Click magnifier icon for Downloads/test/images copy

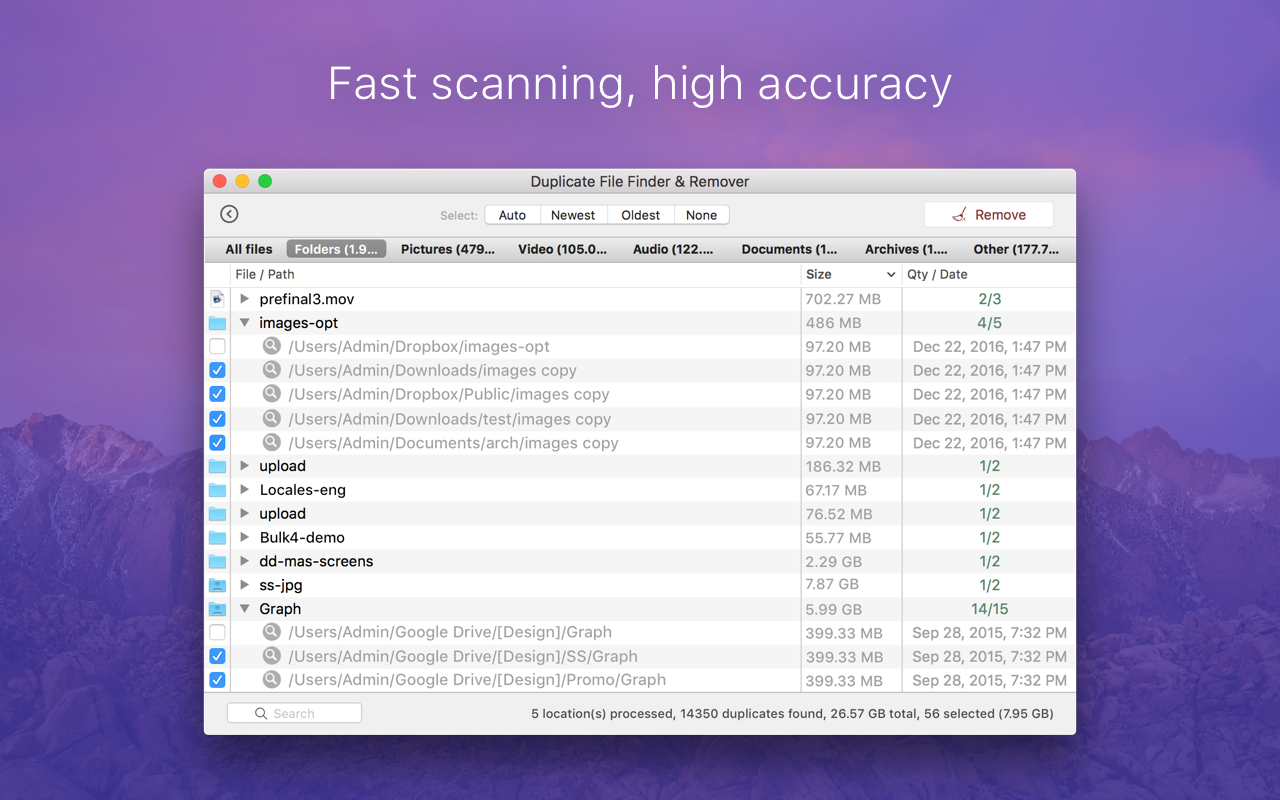(x=272, y=418)
